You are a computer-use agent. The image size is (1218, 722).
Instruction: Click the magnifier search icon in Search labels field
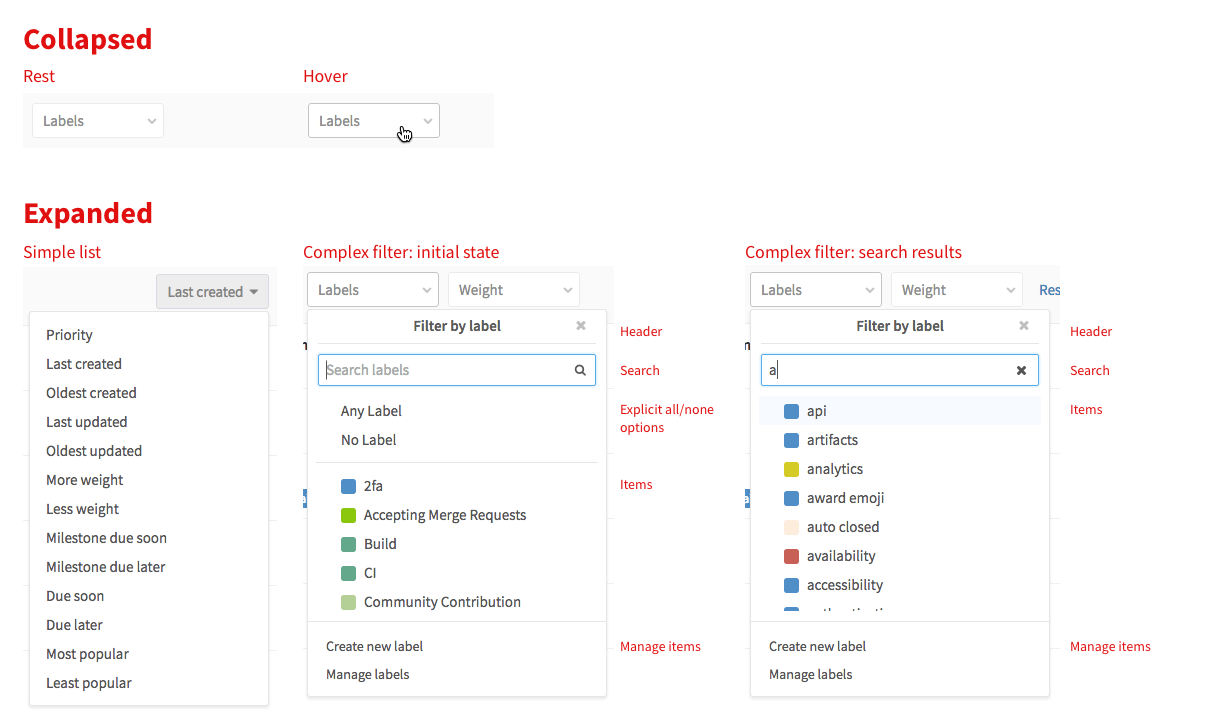(x=580, y=369)
